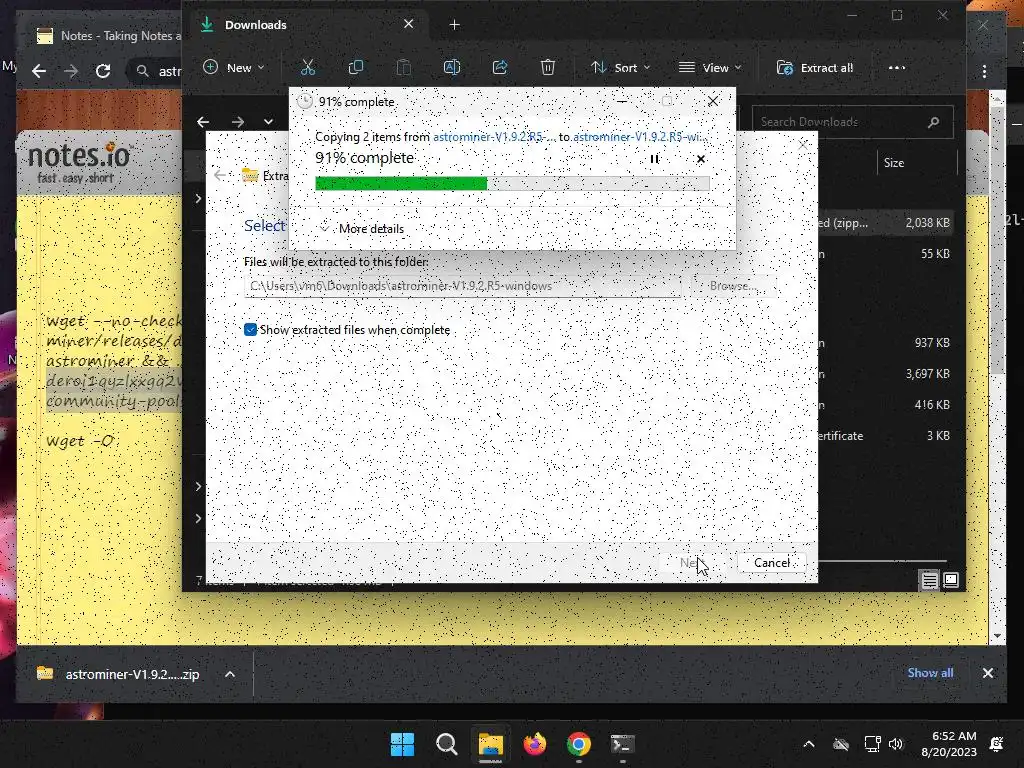Select the file row sized 55 KB
This screenshot has height=768, width=1024.
[x=887, y=253]
